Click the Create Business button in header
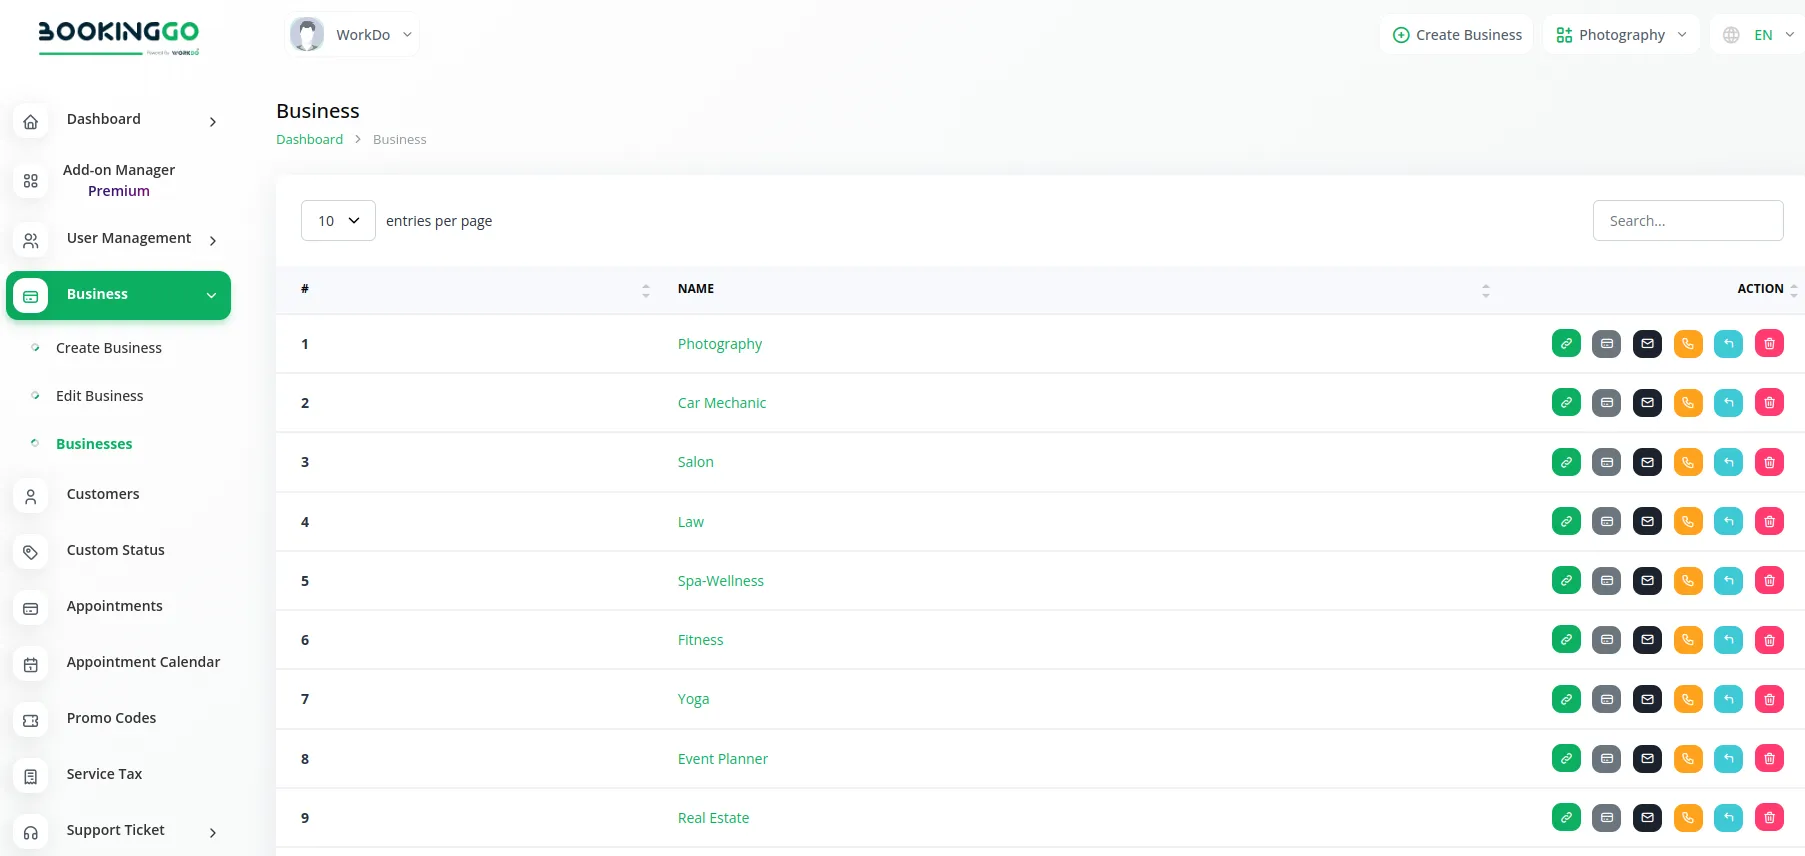 click(1457, 35)
